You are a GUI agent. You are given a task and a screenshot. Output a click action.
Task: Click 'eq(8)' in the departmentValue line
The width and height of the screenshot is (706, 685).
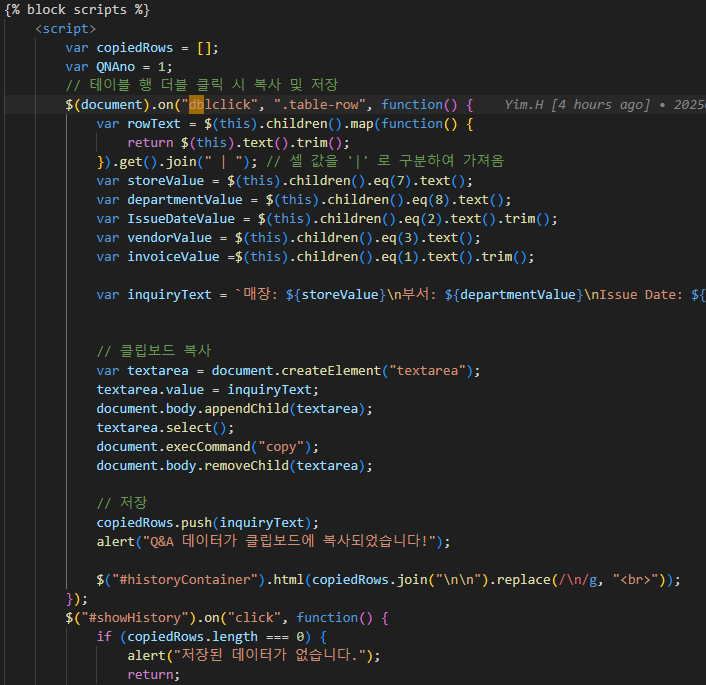(x=430, y=200)
